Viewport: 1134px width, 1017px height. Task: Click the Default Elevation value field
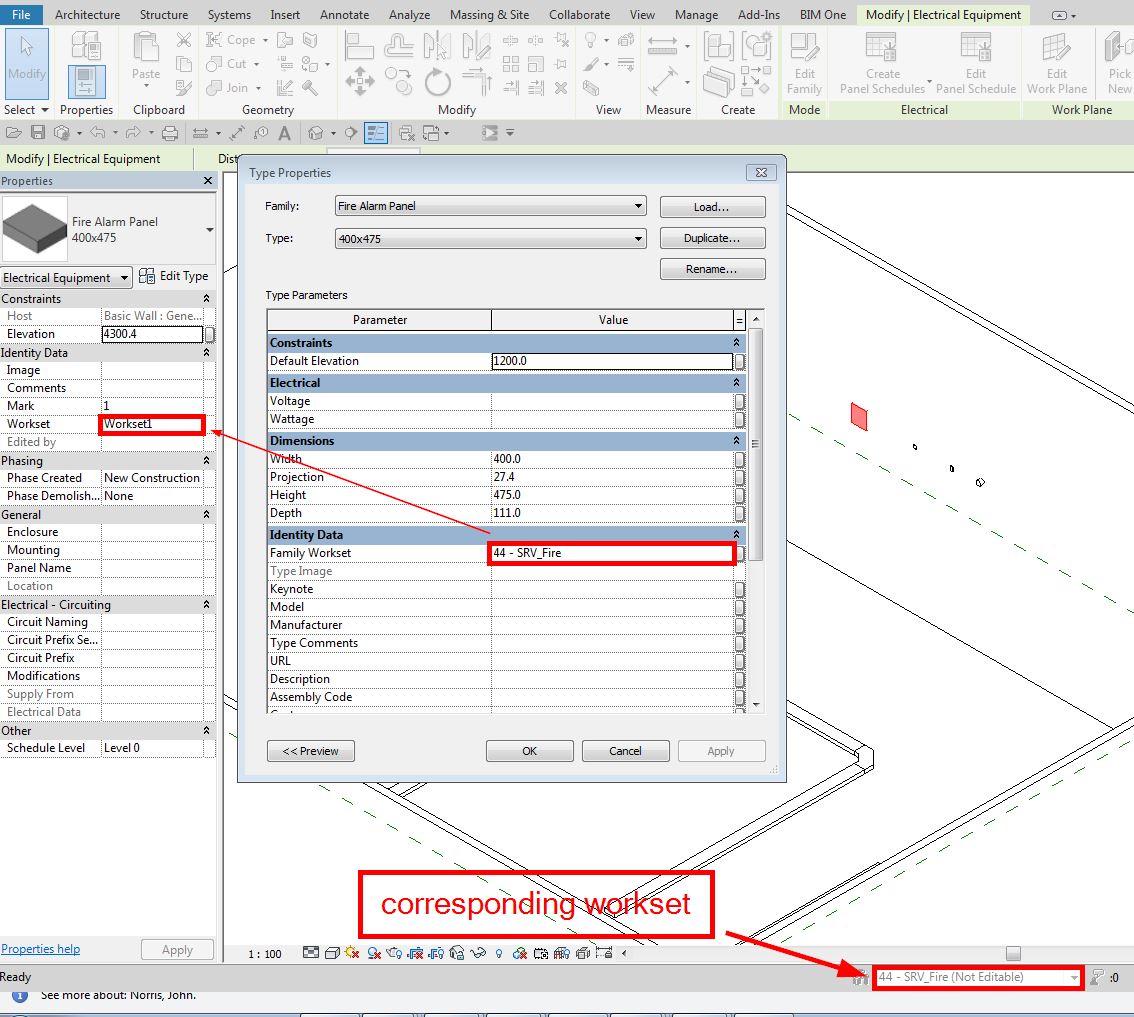point(611,361)
